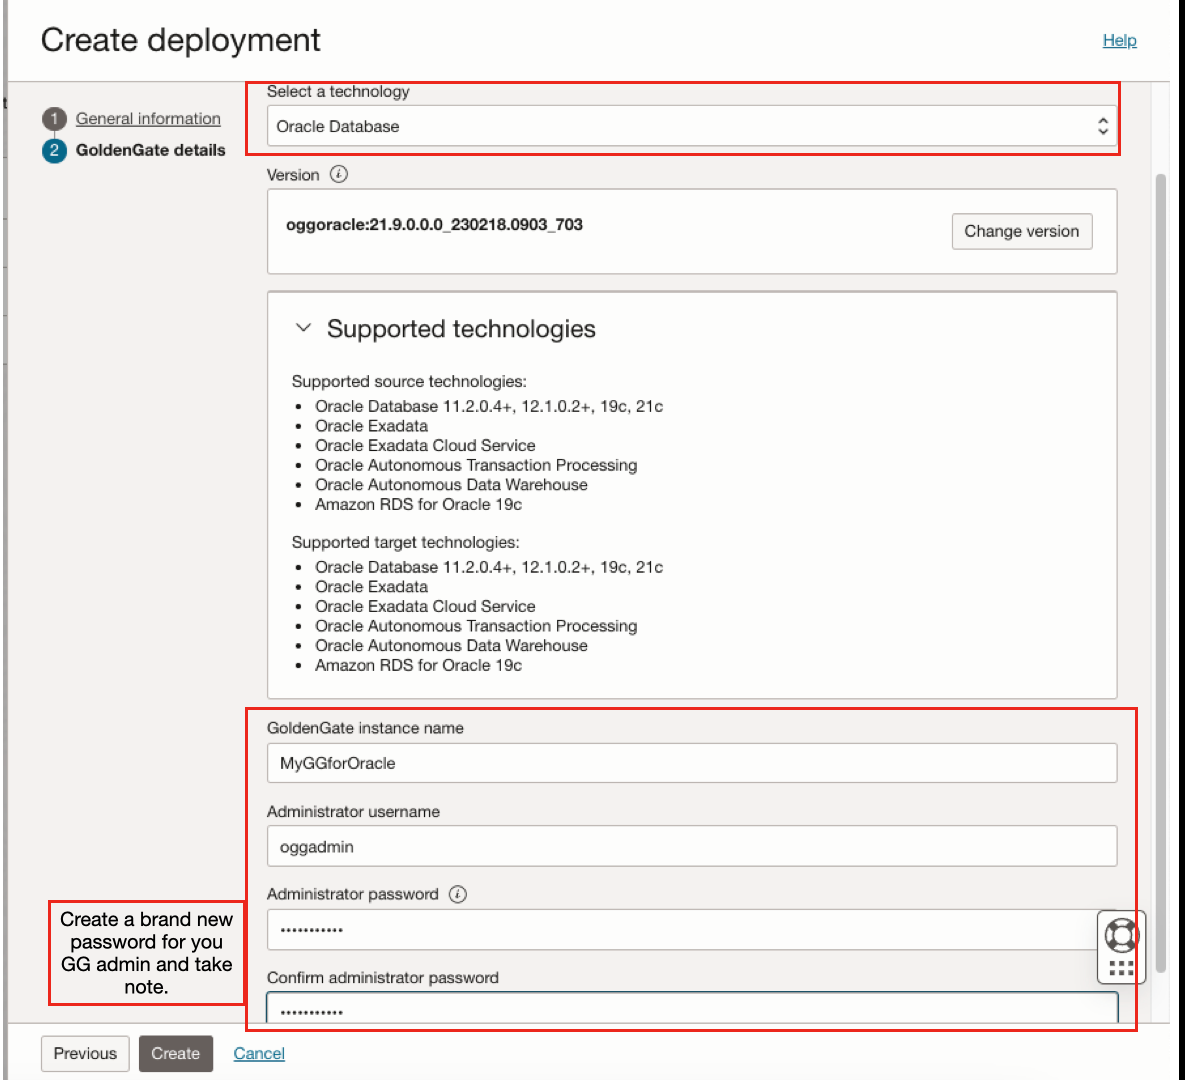Click the Confirm administrator password field
Screen dimensions: 1185x1080
click(x=692, y=1009)
